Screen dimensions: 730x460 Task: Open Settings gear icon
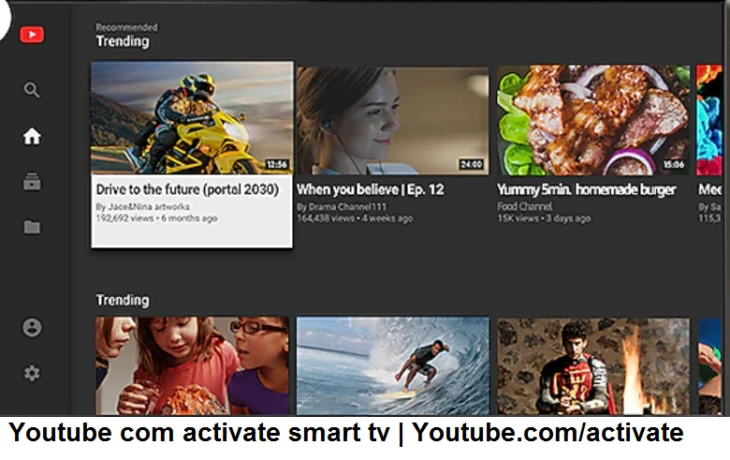click(32, 373)
